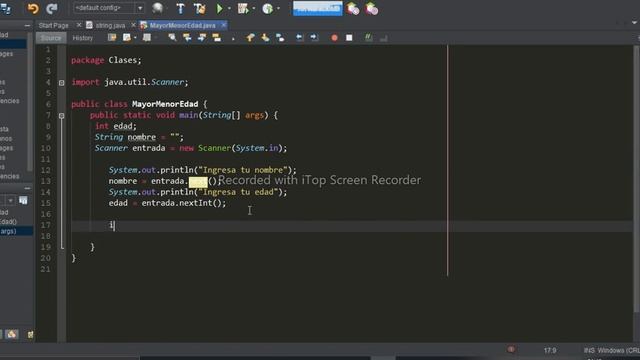This screenshot has width=640, height=360.
Task: Switch editor to Source view
Action: click(x=51, y=38)
